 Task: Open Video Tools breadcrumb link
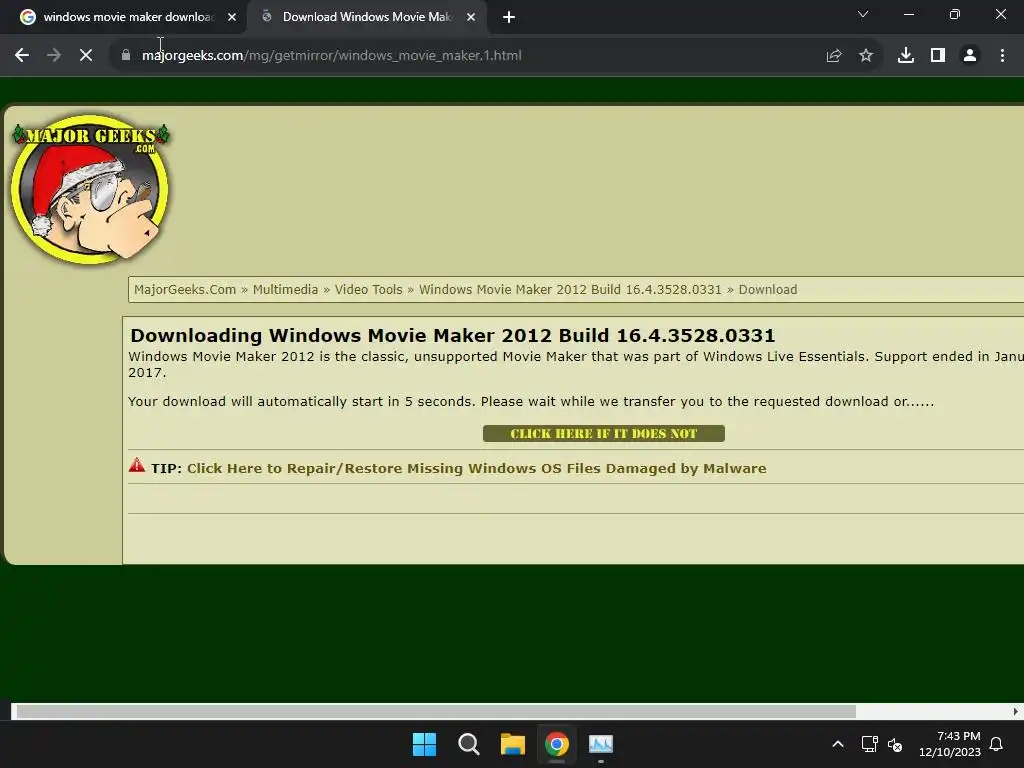click(x=368, y=290)
